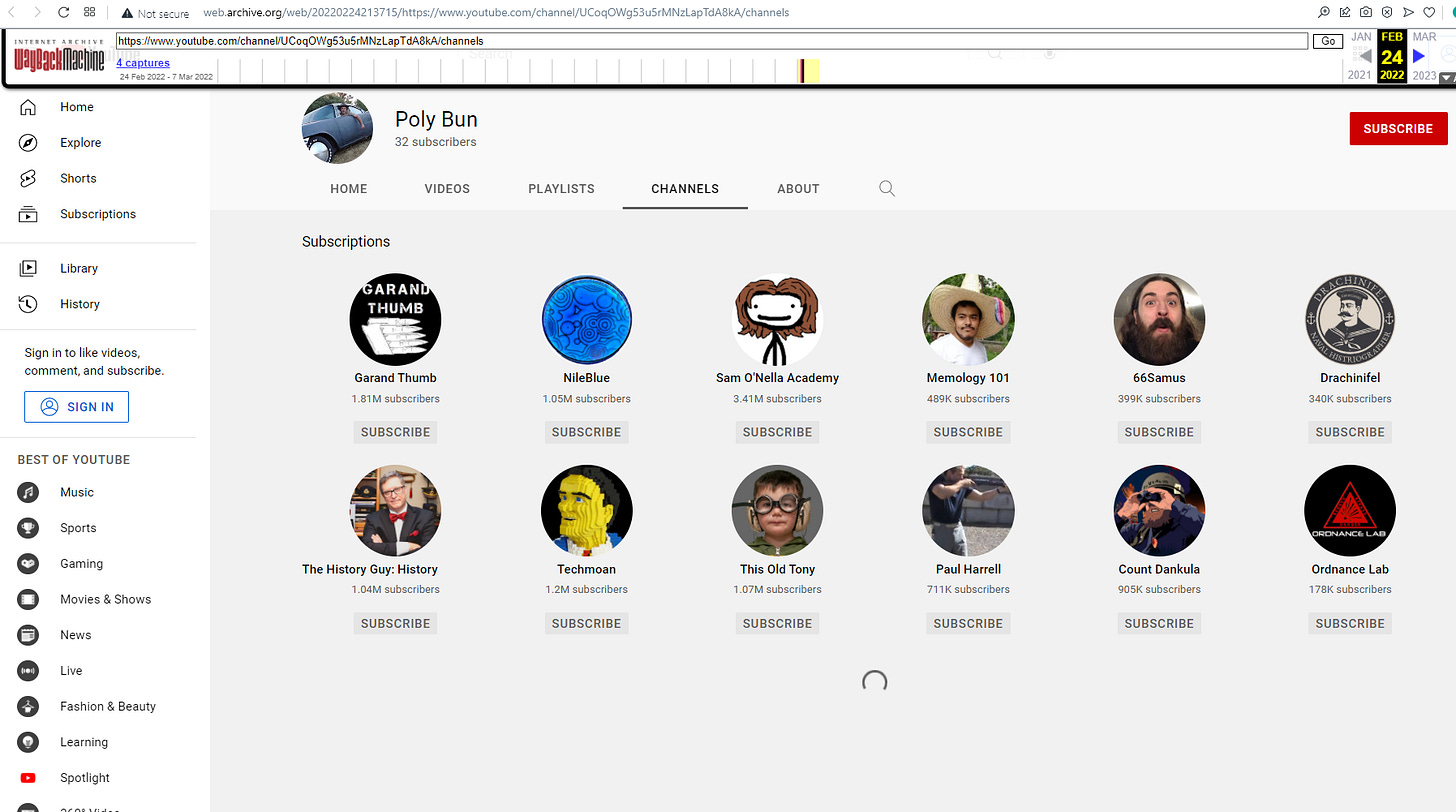This screenshot has height=812, width=1456.
Task: Click the Wayback URL input field
Action: tap(712, 41)
